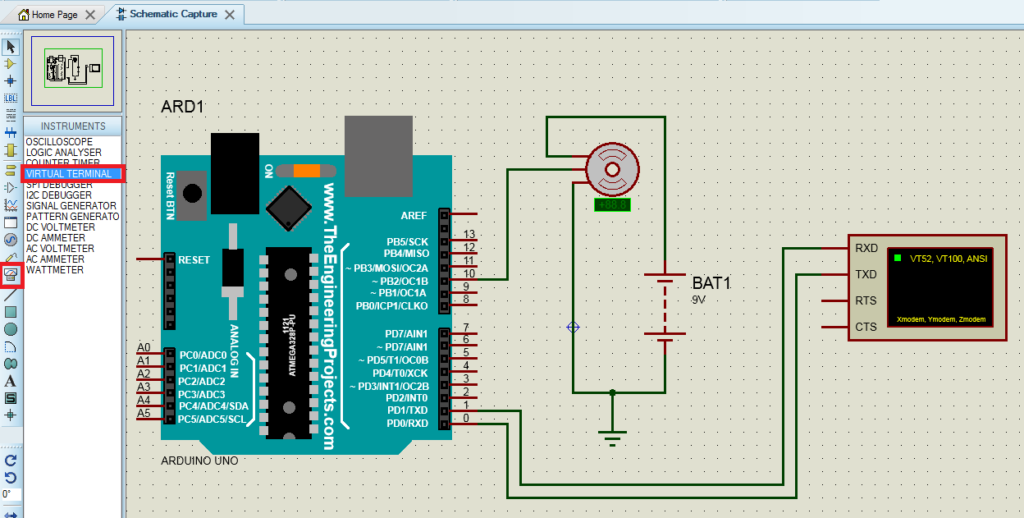Image resolution: width=1024 pixels, height=518 pixels.
Task: Click the Virtual Instruments mode icon
Action: tap(11, 273)
